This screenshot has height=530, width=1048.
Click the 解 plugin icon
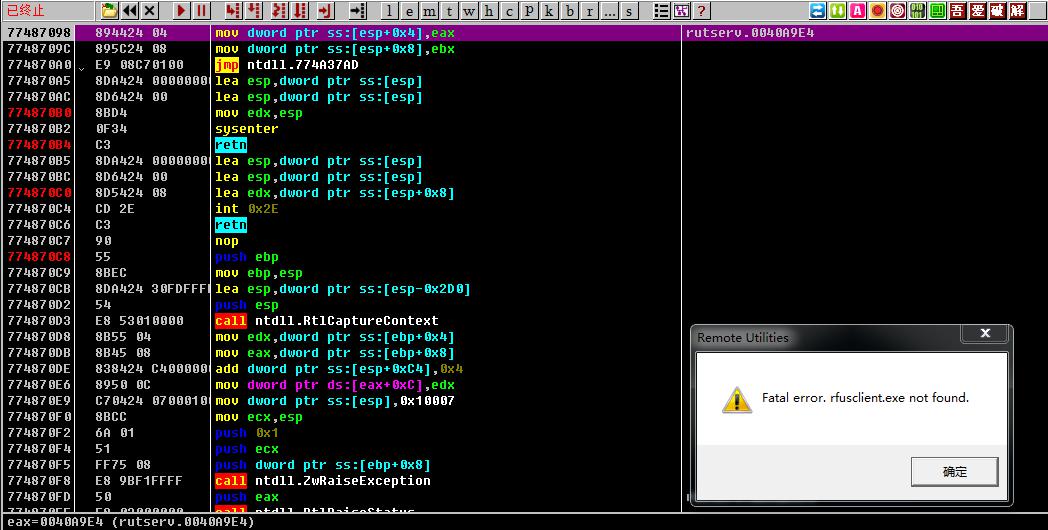(1018, 11)
